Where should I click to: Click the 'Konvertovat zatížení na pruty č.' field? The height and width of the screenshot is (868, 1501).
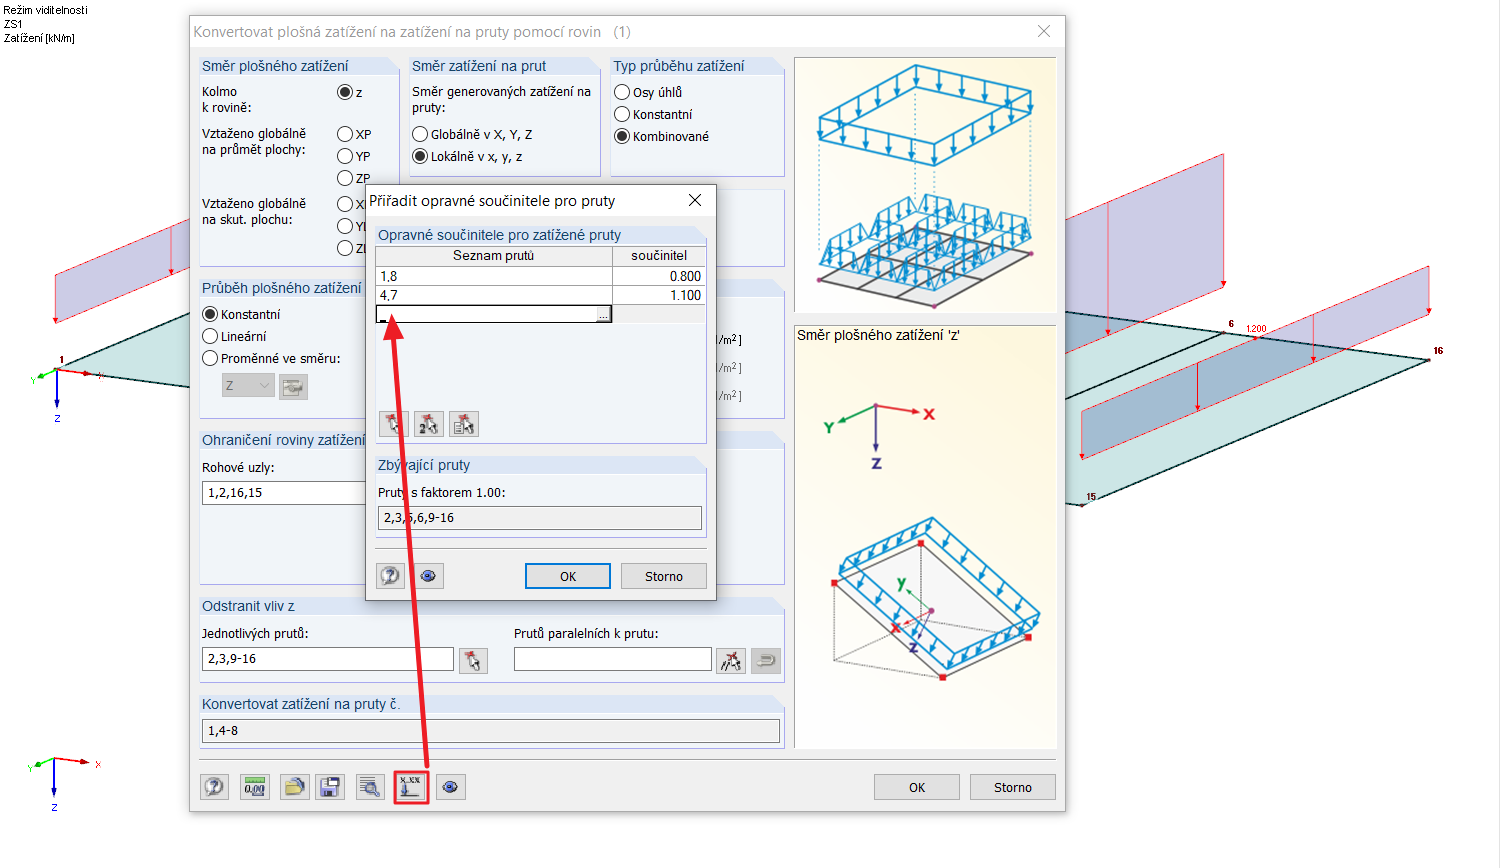[491, 731]
